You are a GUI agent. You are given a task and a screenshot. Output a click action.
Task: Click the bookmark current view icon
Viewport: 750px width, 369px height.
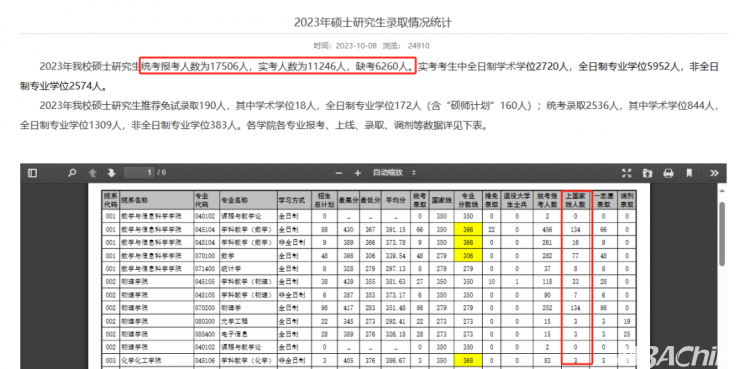click(x=689, y=173)
